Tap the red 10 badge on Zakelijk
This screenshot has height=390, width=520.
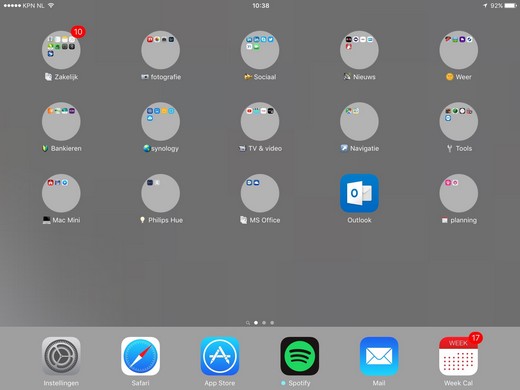(78, 32)
